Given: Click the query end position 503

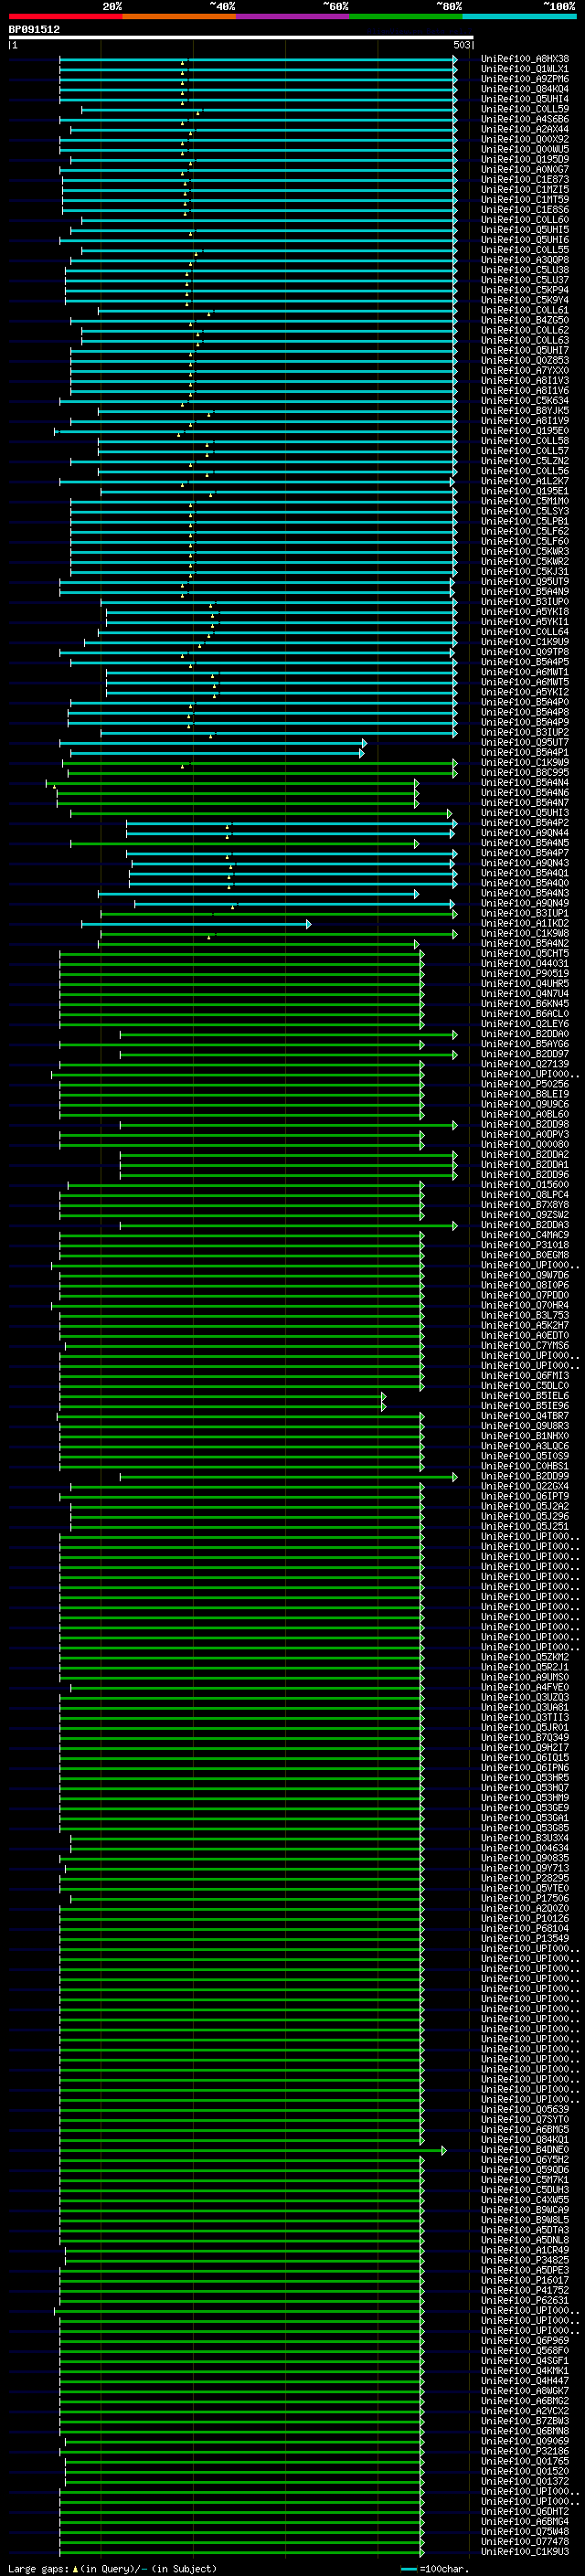Looking at the screenshot, I should click(461, 45).
